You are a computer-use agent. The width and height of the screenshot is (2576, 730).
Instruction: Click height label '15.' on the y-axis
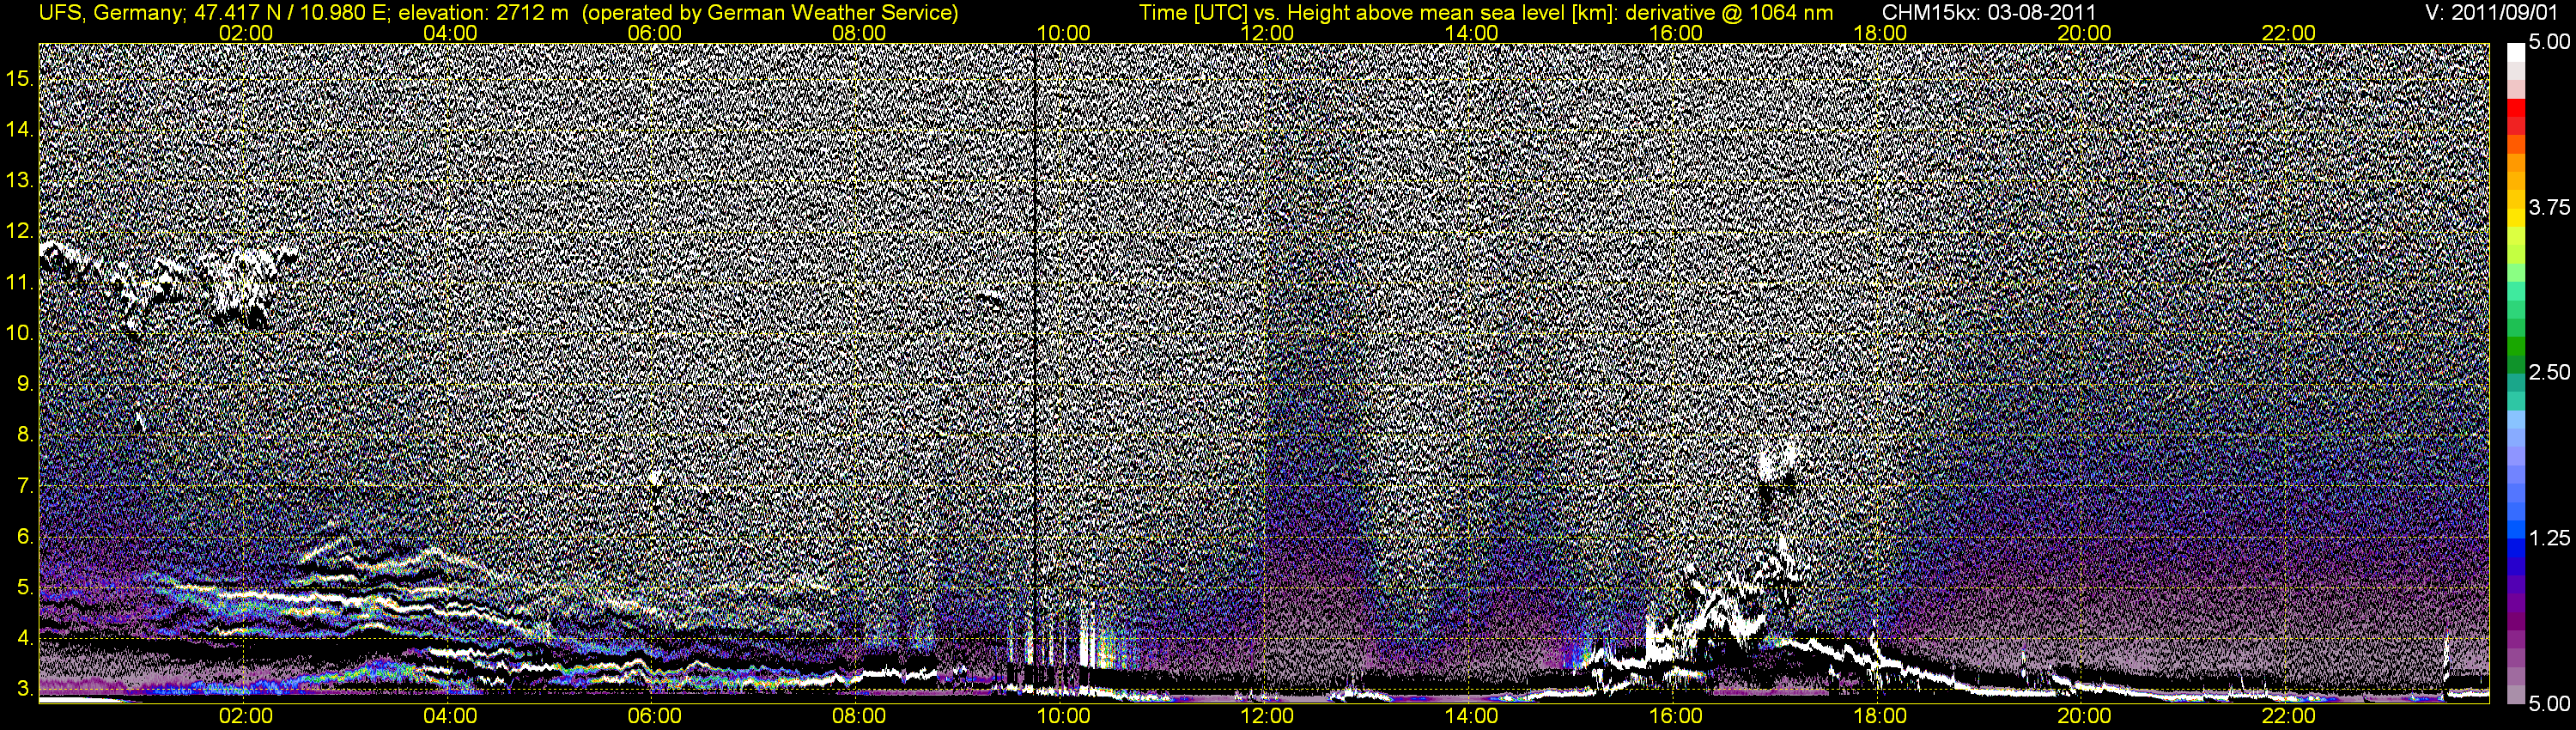click(21, 79)
